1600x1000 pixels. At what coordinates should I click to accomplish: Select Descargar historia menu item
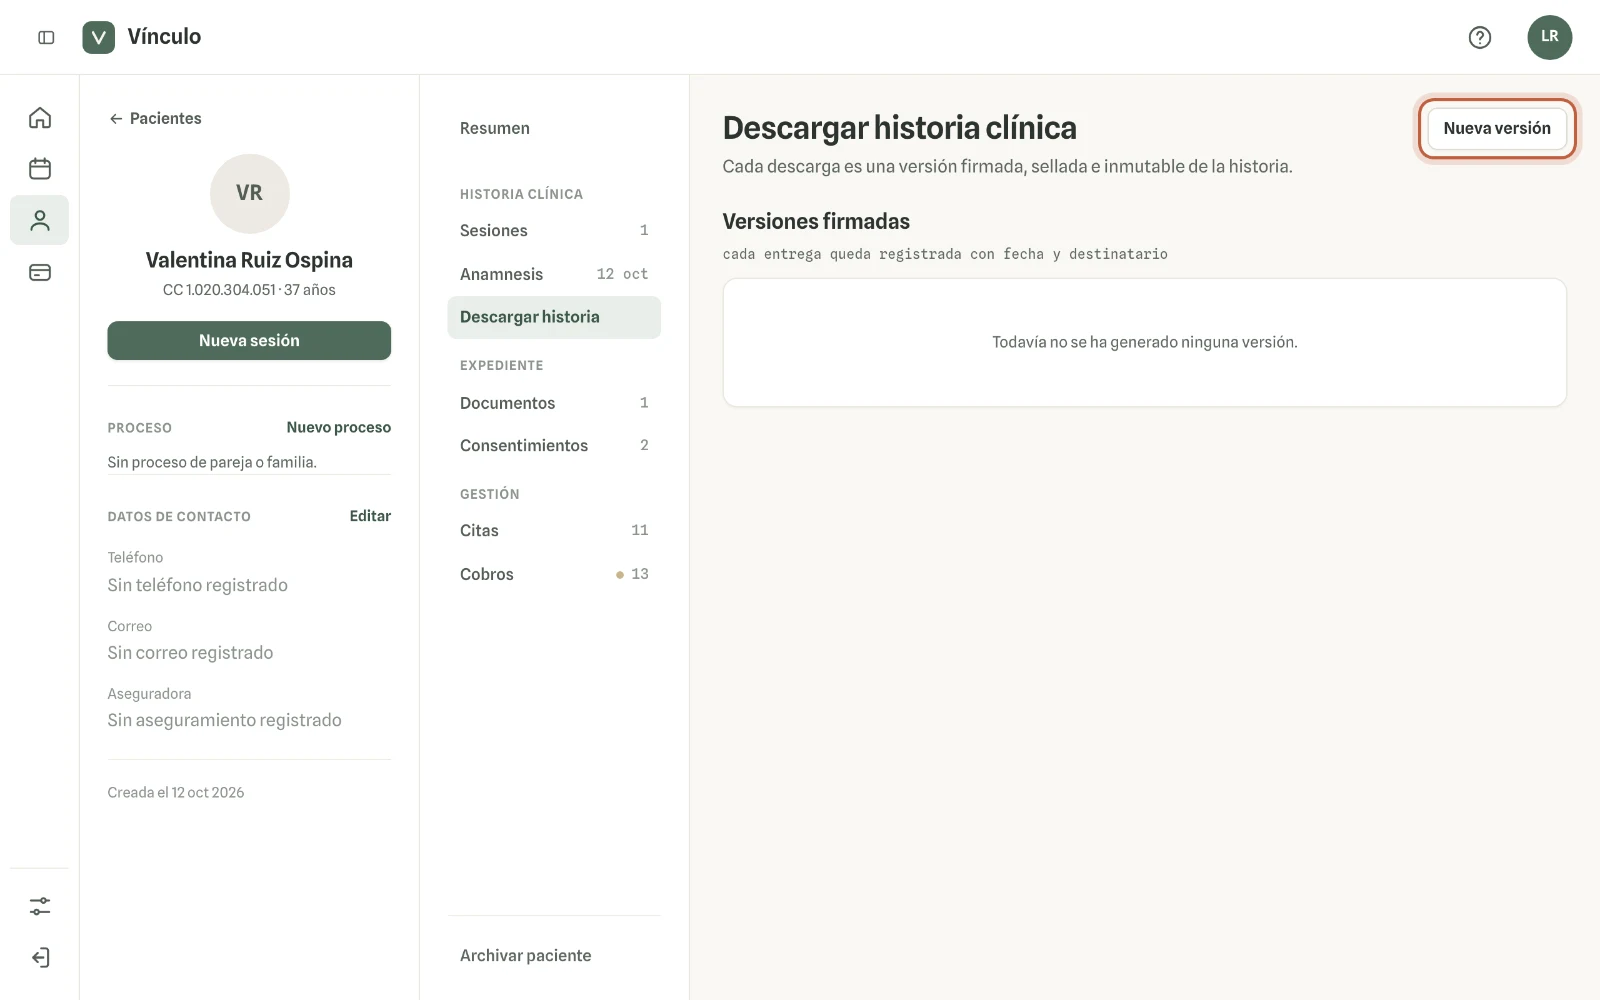tap(554, 317)
